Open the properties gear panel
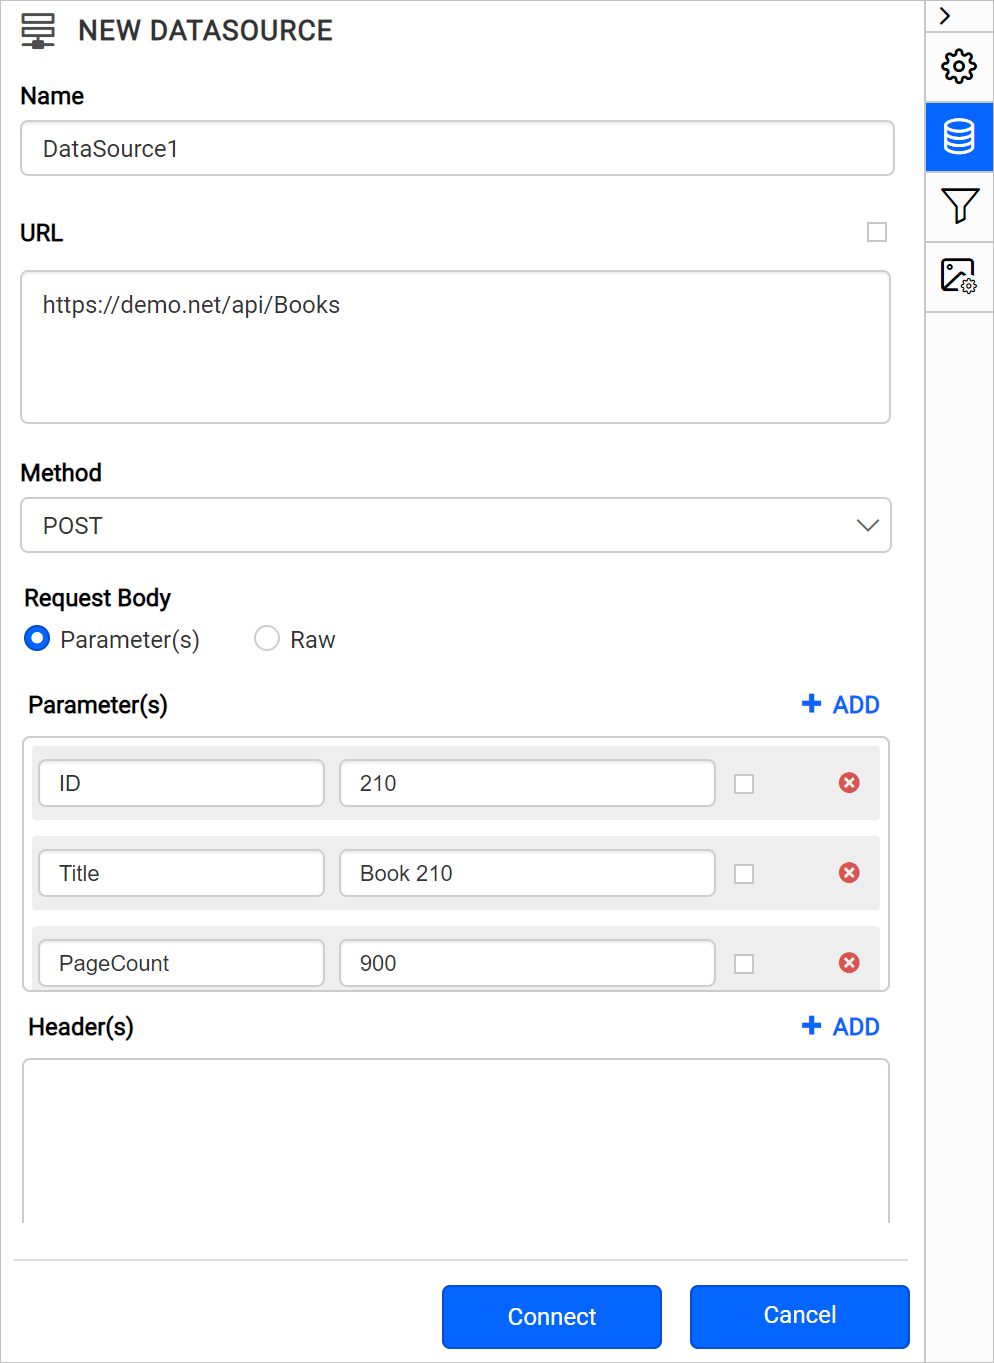 pyautogui.click(x=959, y=67)
